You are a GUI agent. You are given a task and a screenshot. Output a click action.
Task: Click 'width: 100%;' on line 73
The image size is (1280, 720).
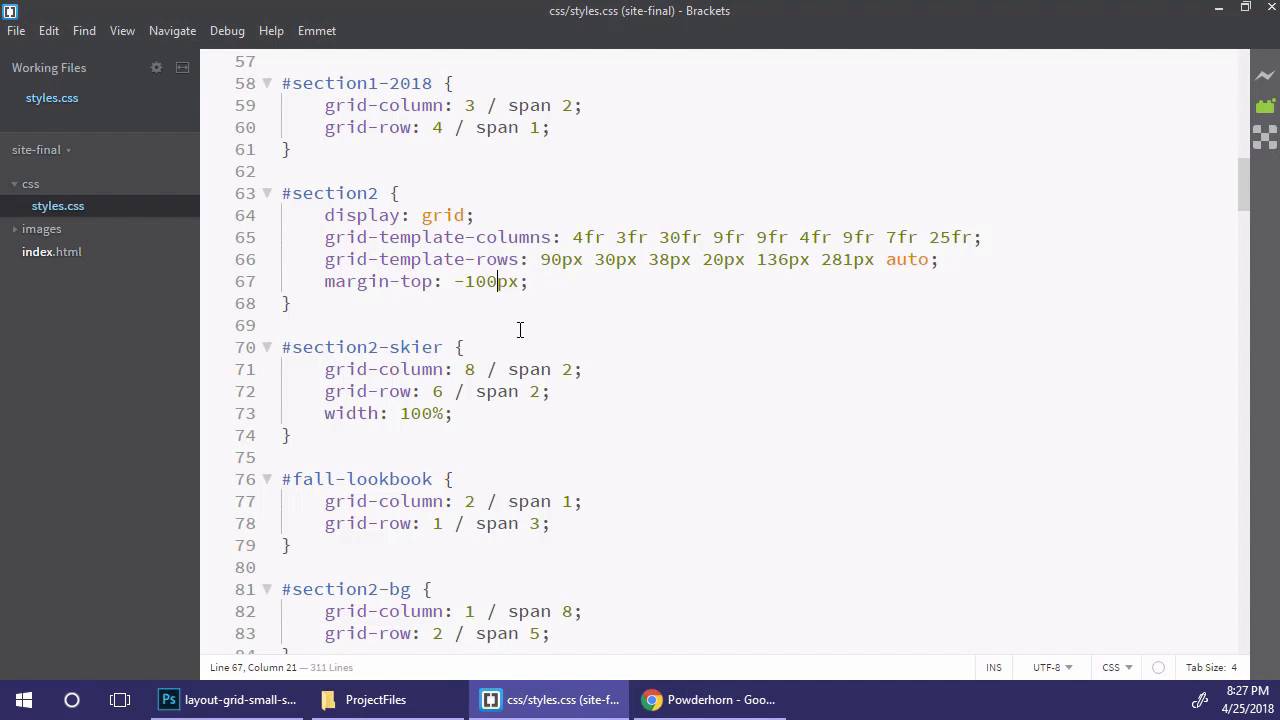click(388, 413)
